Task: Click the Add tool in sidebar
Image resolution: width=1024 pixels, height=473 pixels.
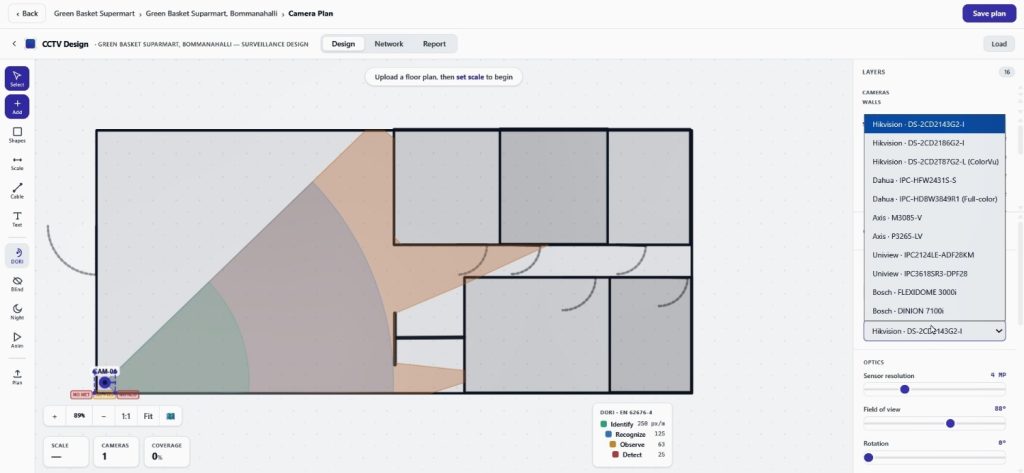Action: point(17,106)
